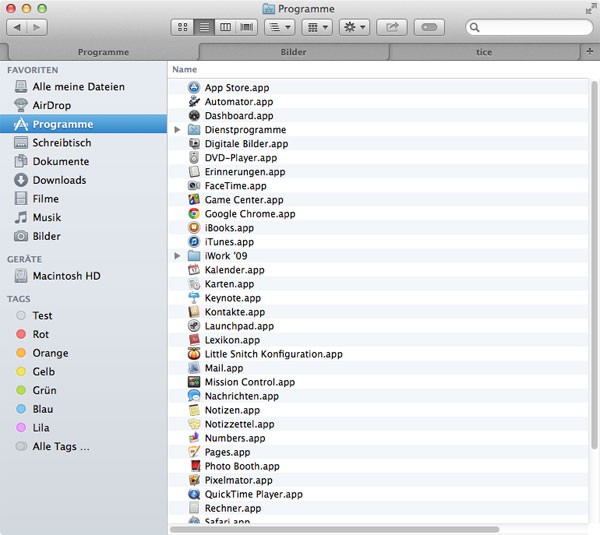
Task: Select the Automator.app icon
Action: pos(194,101)
